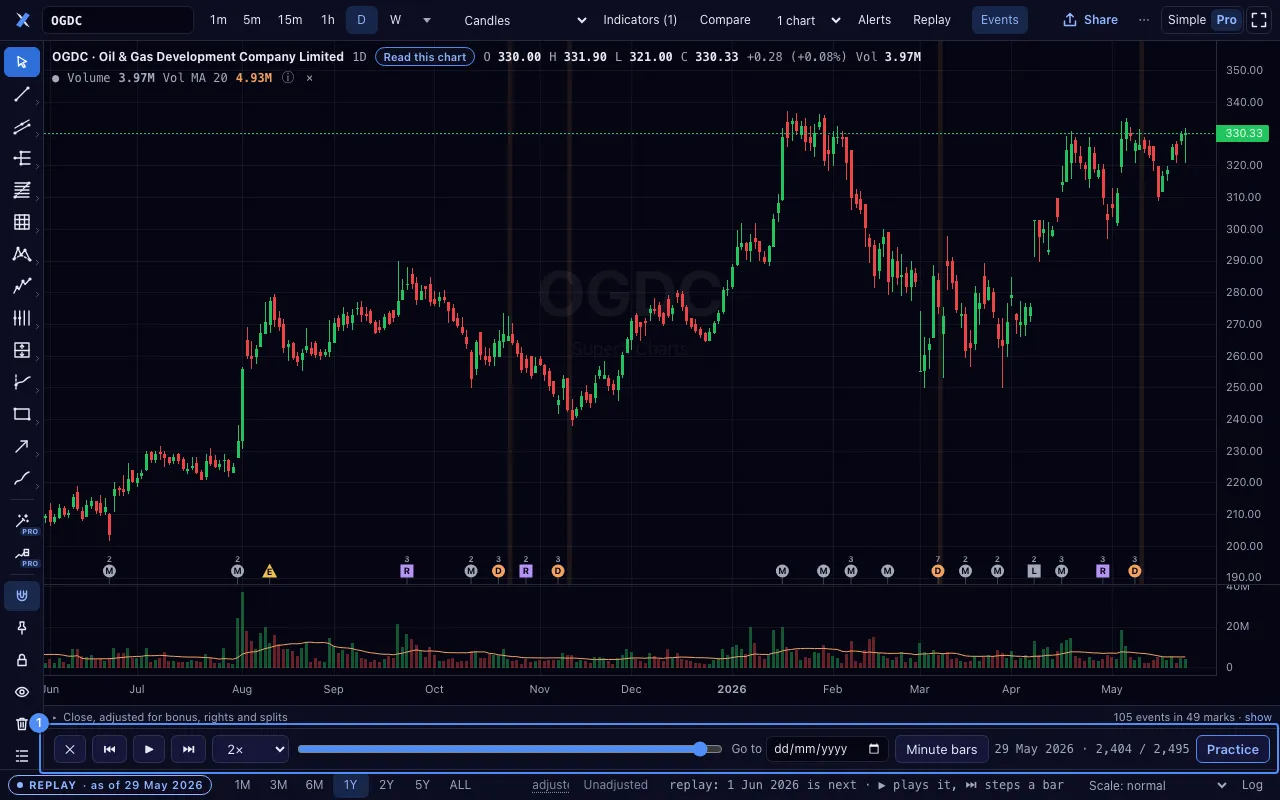Toggle the Log scale option

[x=1252, y=785]
